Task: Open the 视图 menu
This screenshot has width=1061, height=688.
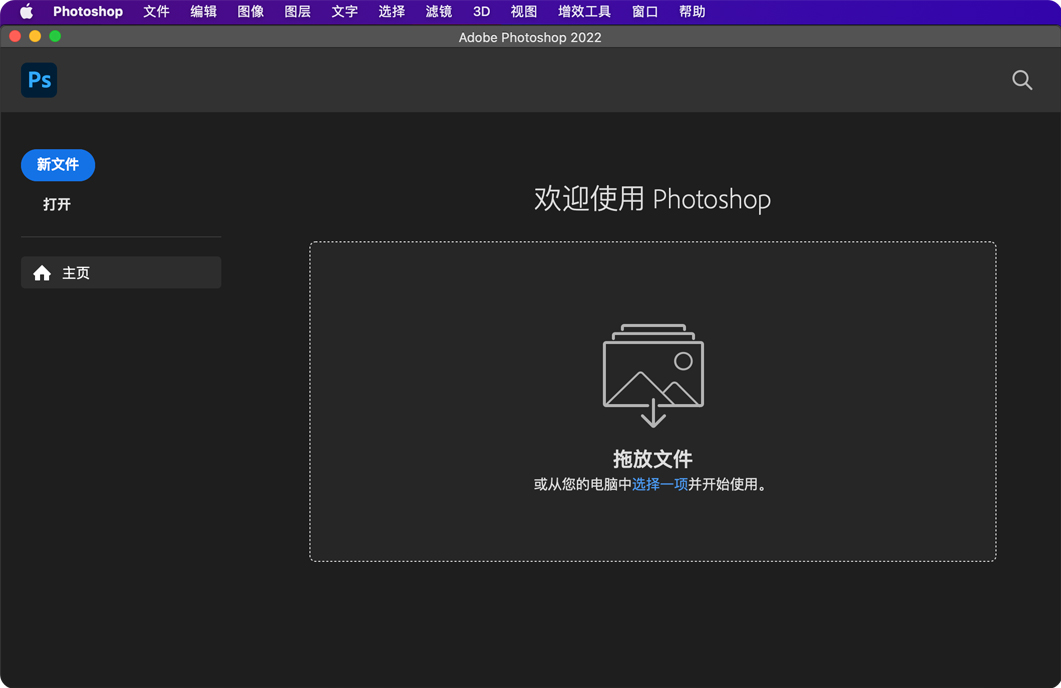Action: [524, 11]
